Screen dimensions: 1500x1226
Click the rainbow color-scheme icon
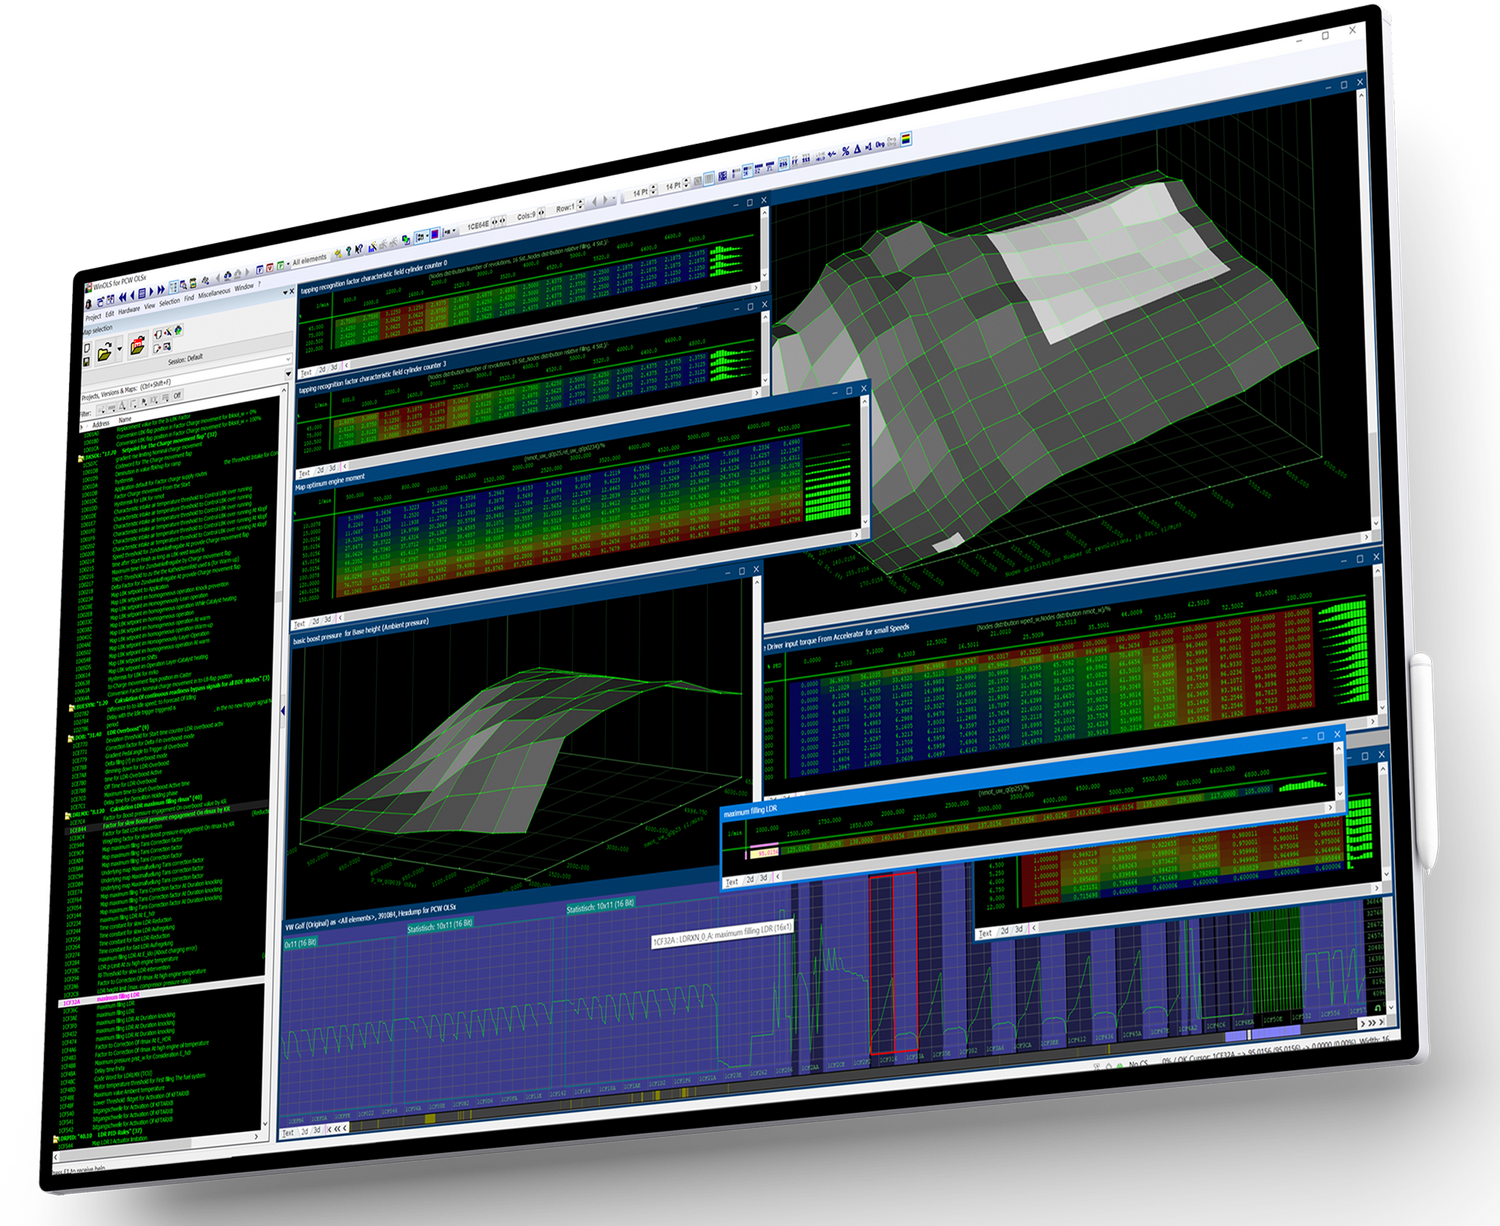[906, 138]
